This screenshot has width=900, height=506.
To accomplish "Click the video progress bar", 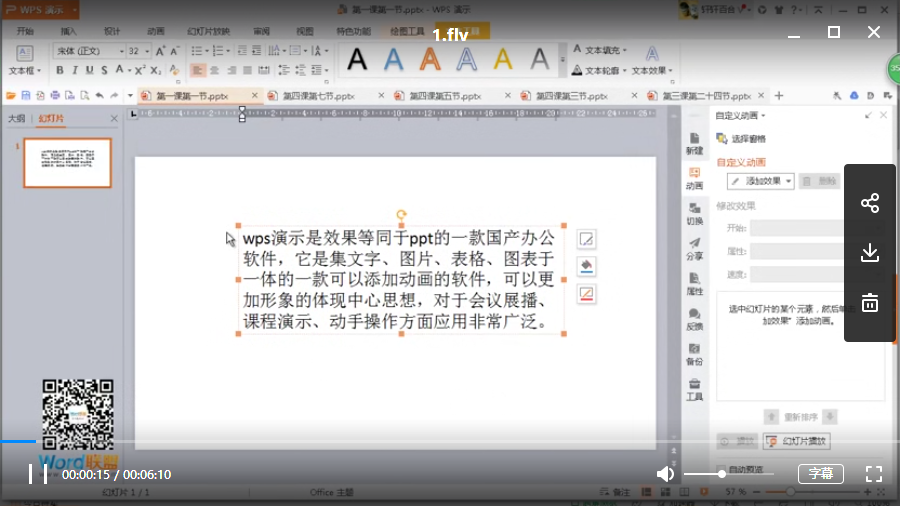I will pos(450,441).
